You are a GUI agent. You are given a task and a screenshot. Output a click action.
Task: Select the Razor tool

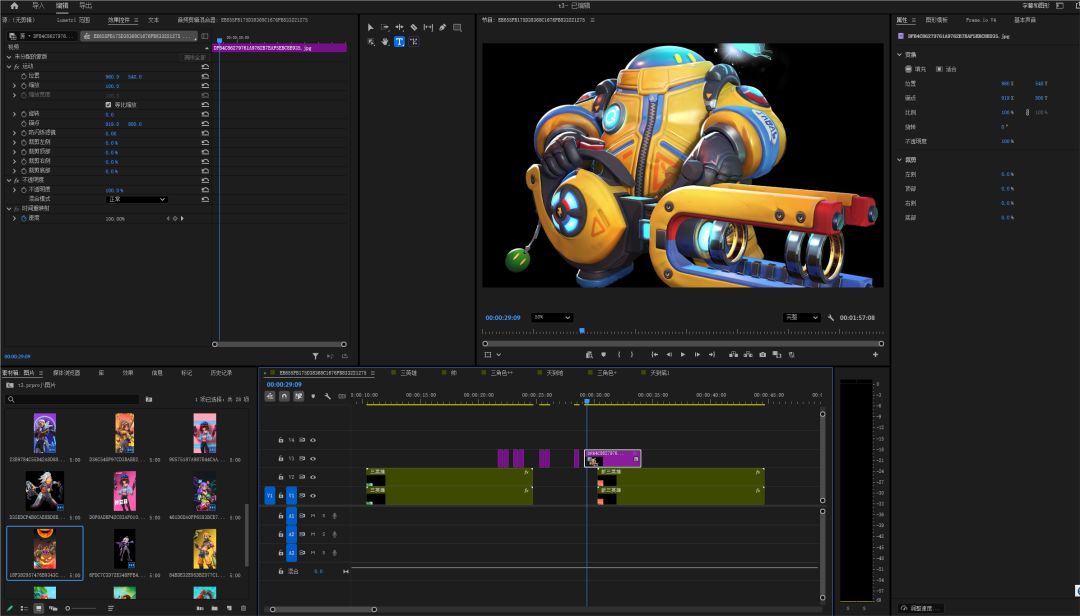pos(413,27)
